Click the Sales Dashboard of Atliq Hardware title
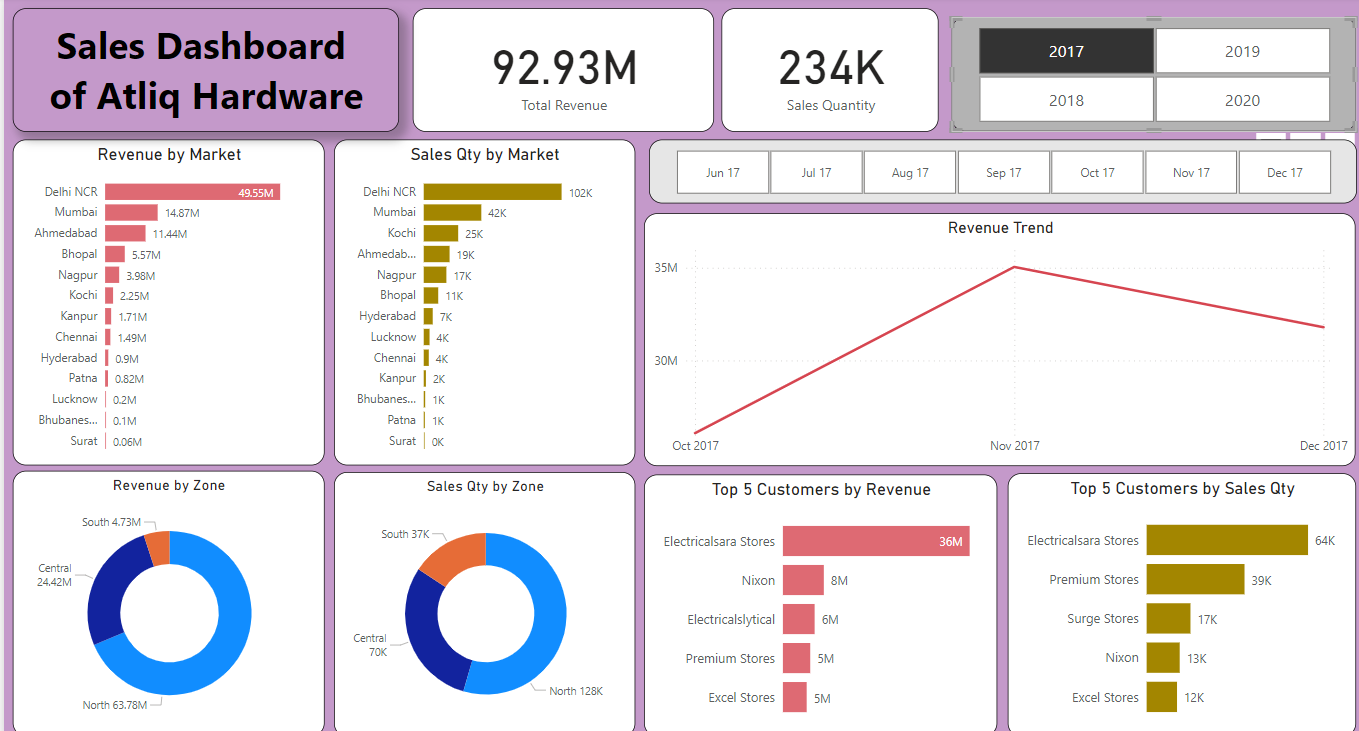 (x=206, y=71)
